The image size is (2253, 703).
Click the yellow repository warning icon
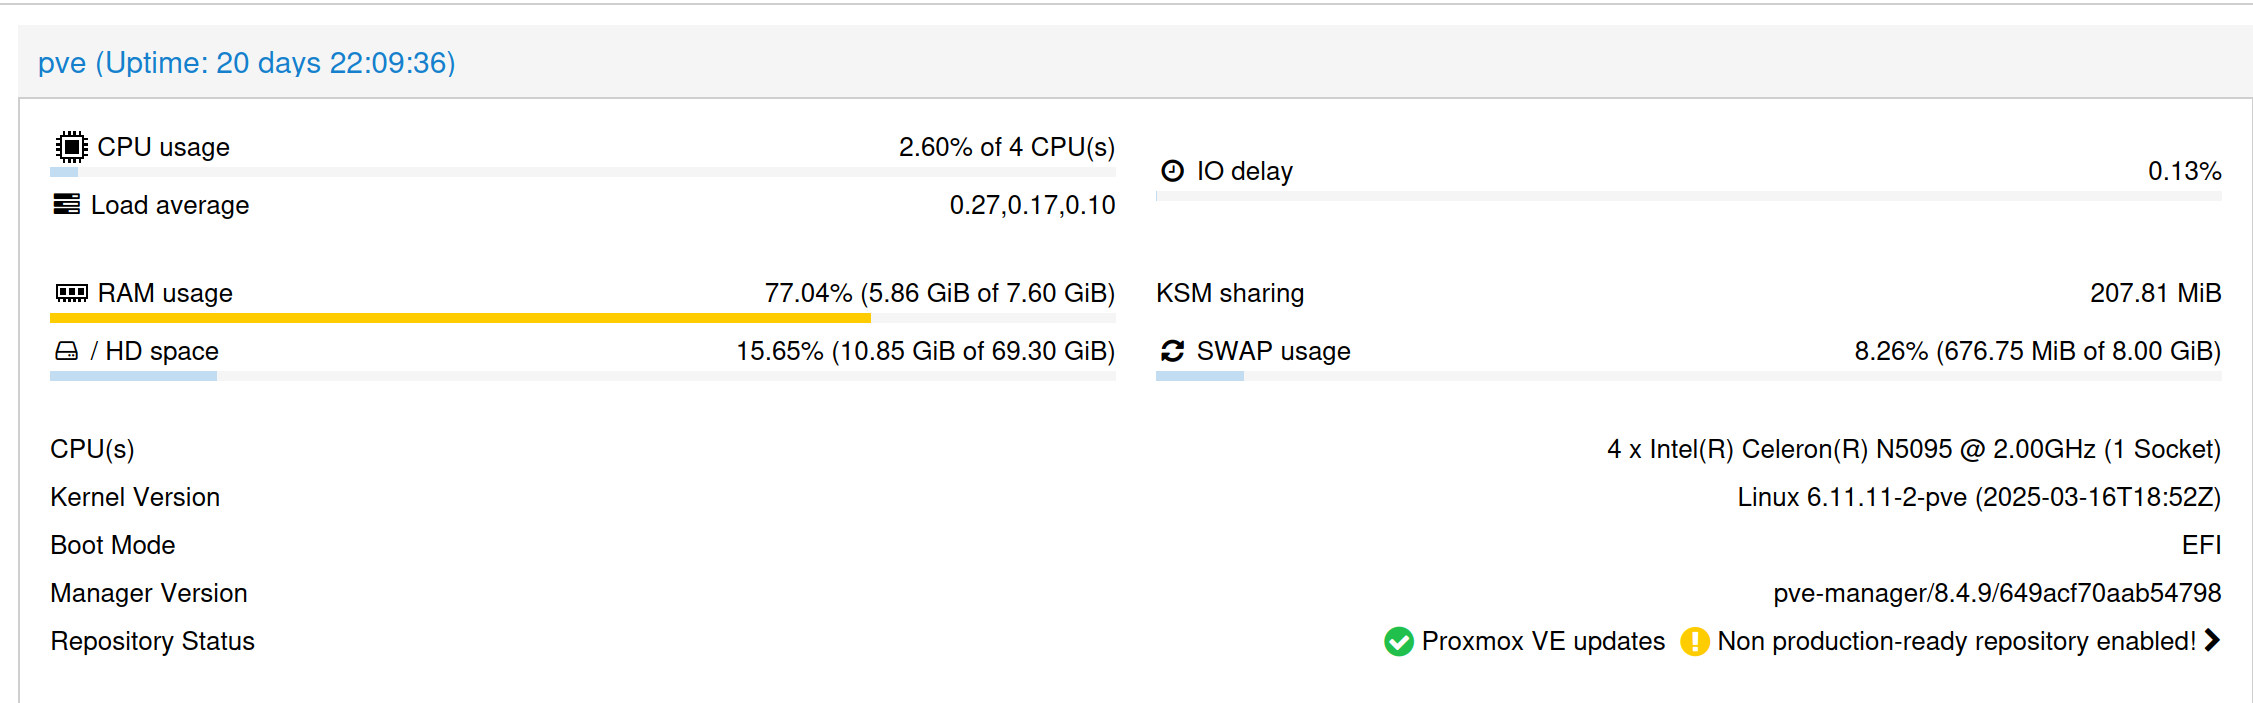[x=1694, y=641]
